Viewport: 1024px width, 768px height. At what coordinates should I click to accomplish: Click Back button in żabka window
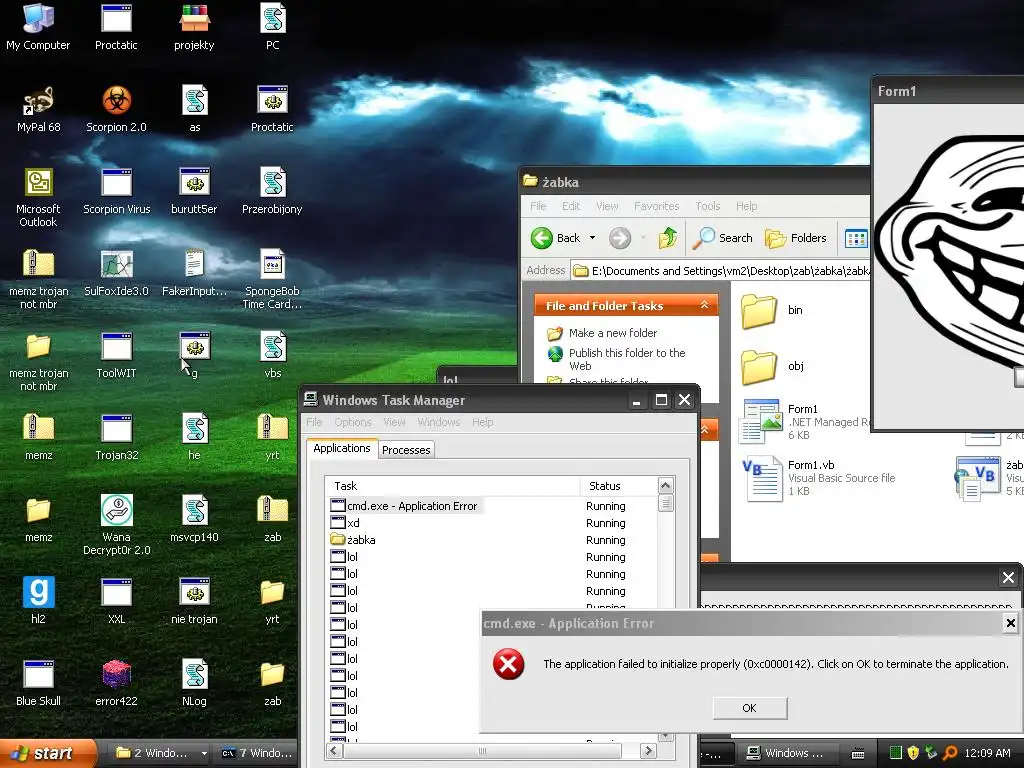click(x=556, y=238)
